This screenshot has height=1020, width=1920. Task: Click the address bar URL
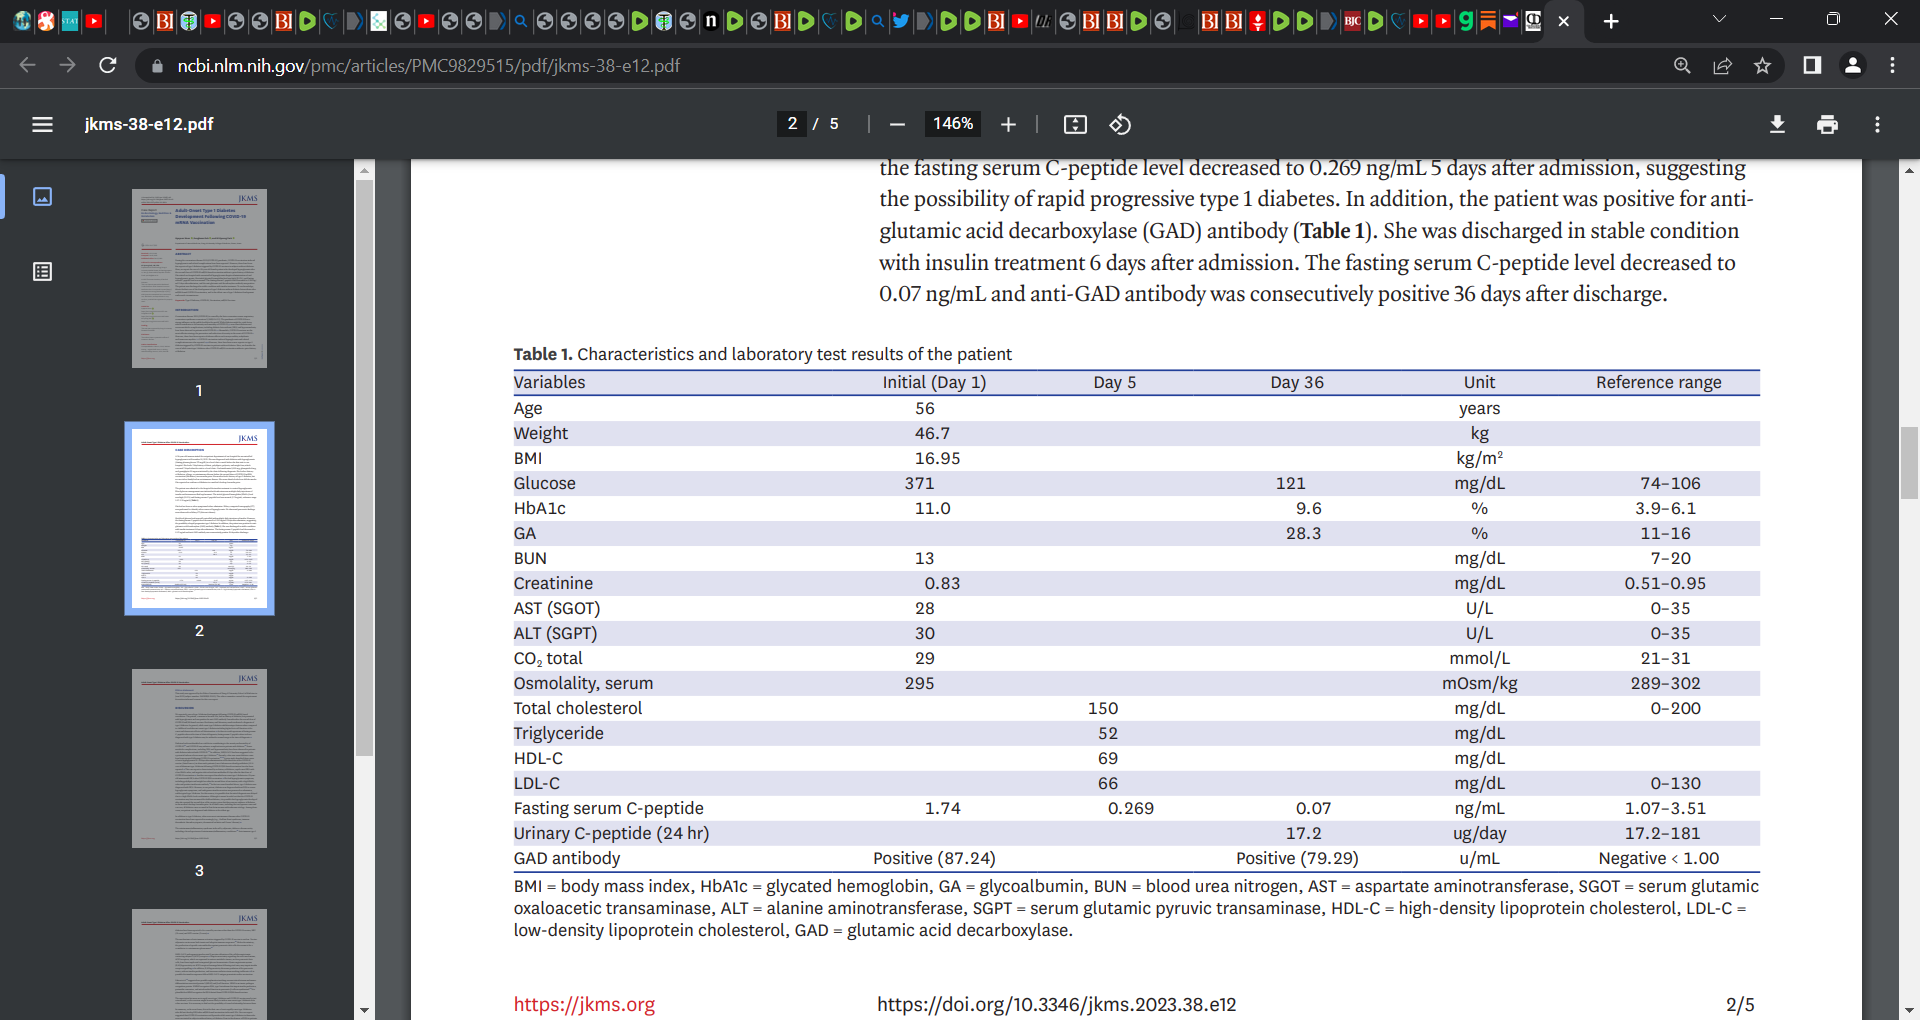point(429,66)
